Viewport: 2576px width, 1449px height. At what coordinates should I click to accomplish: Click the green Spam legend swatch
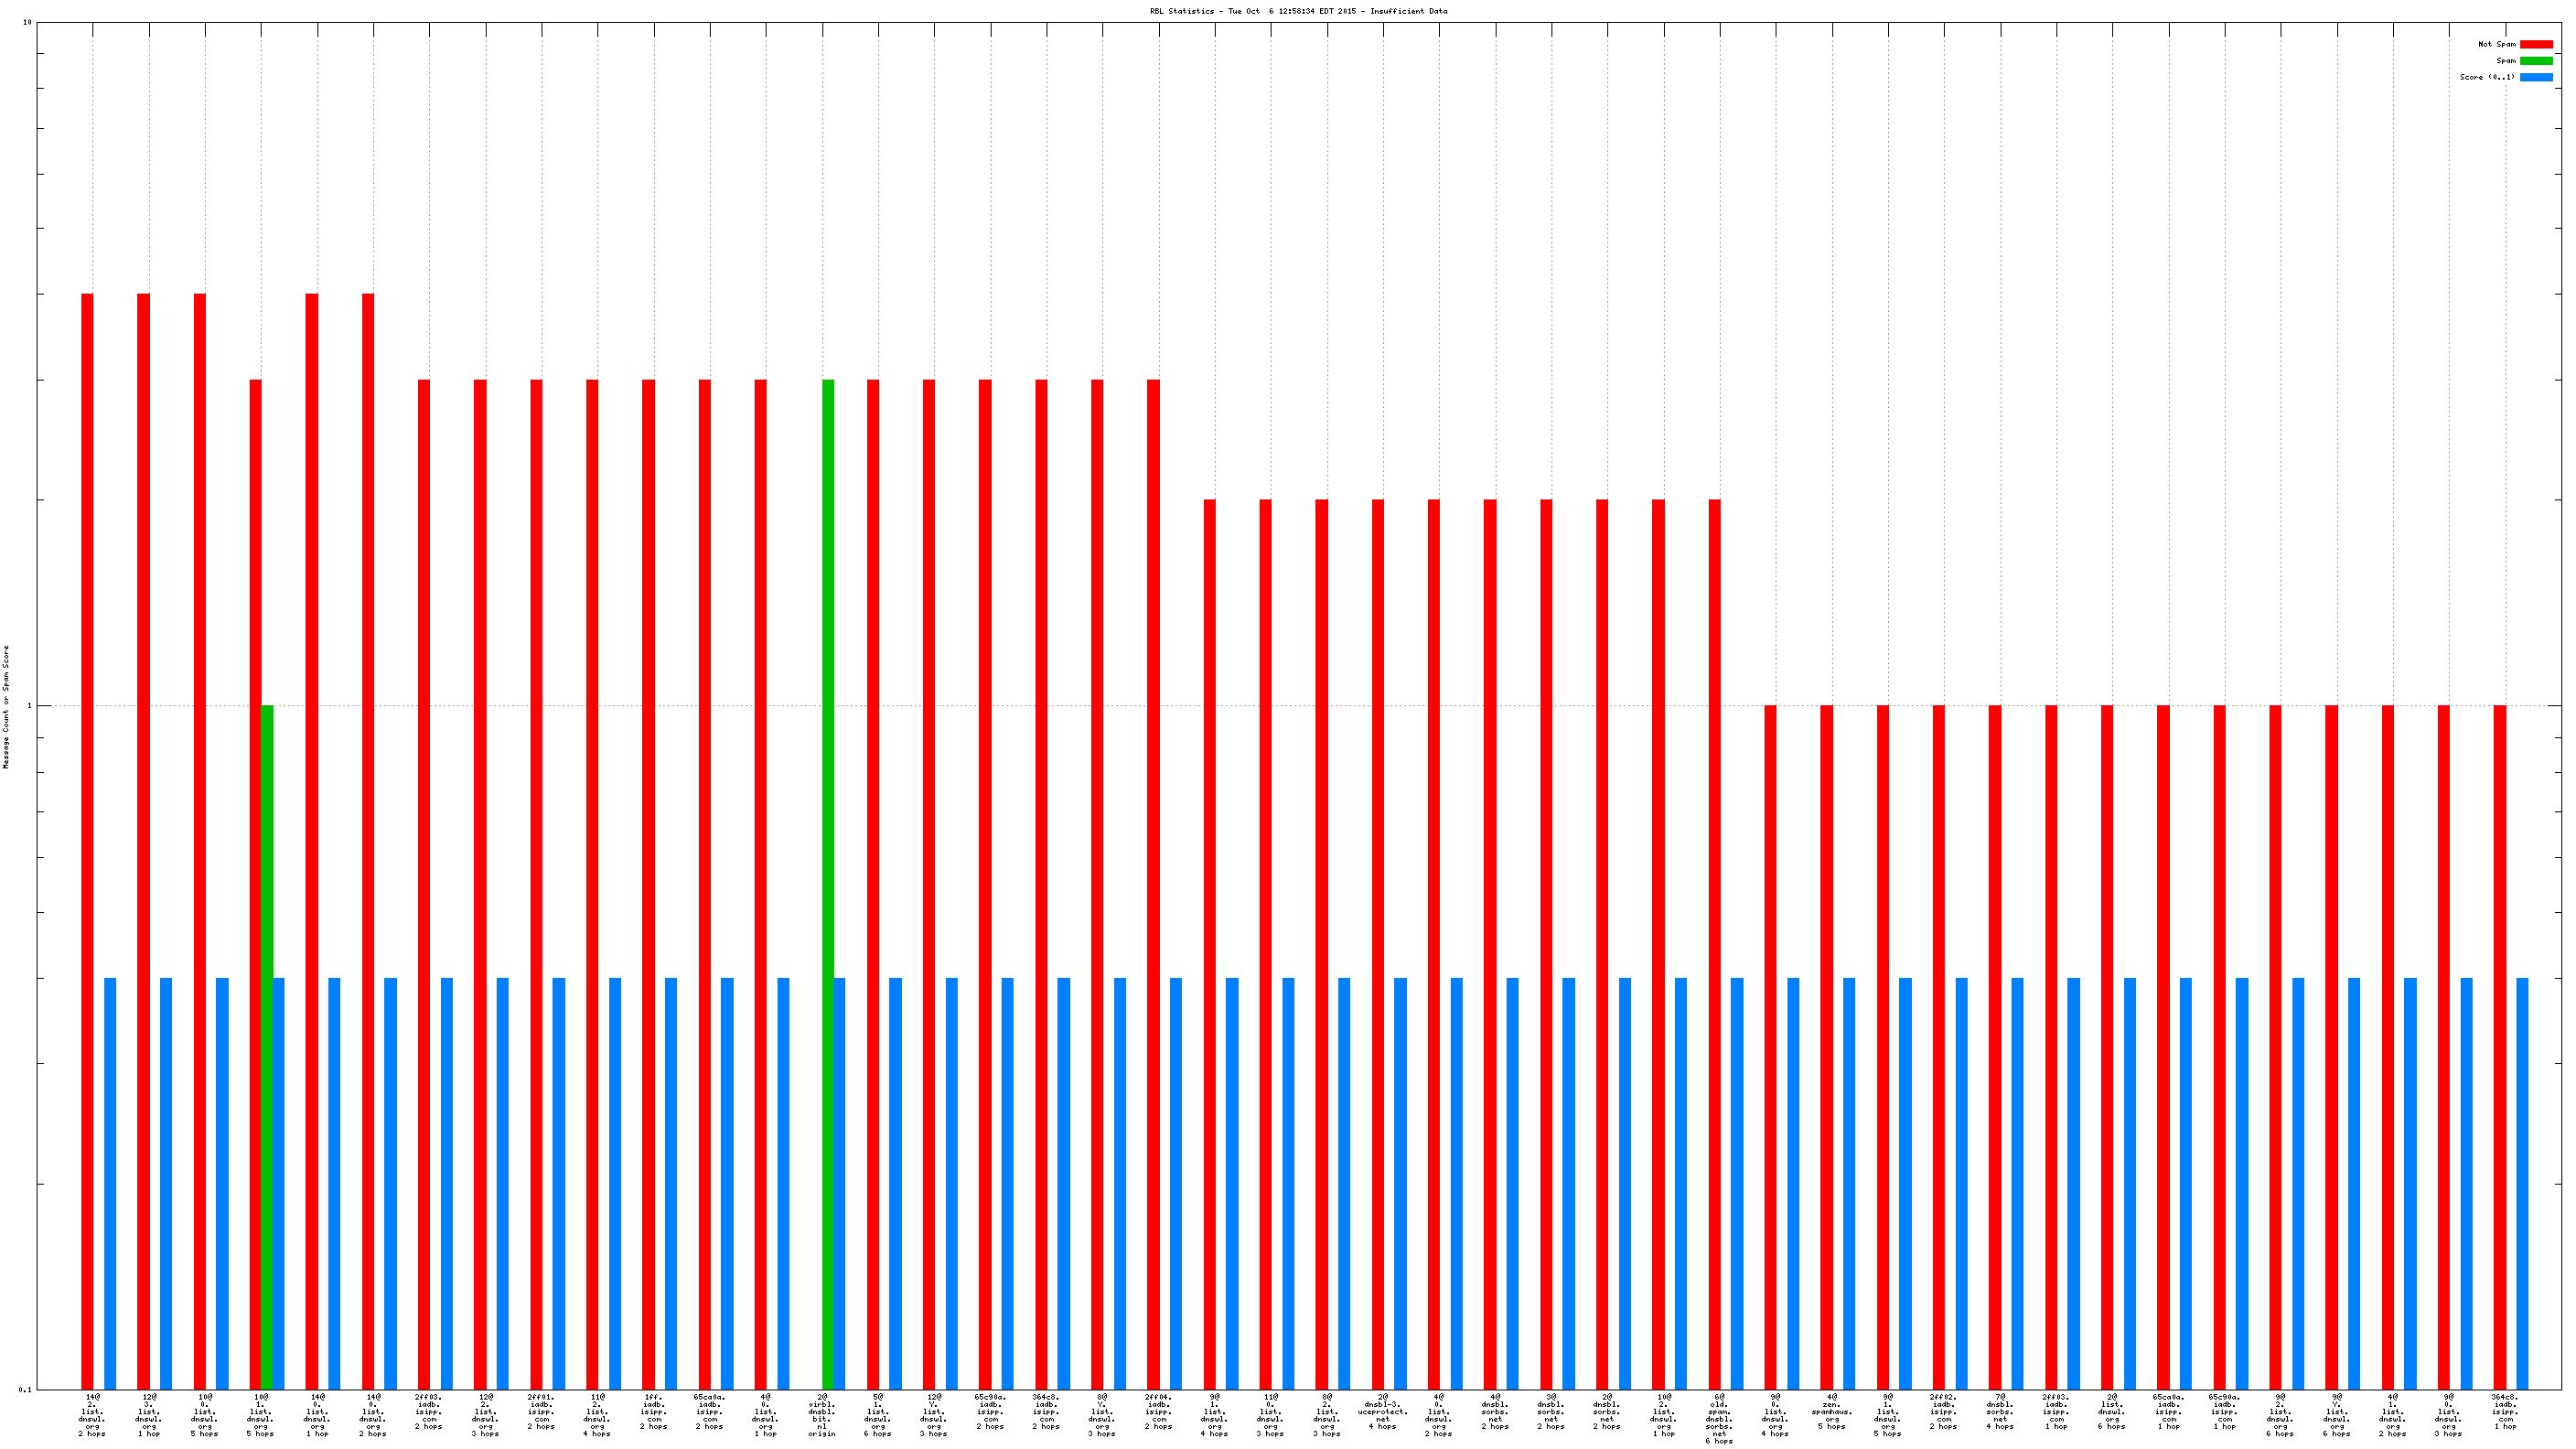tap(2535, 61)
